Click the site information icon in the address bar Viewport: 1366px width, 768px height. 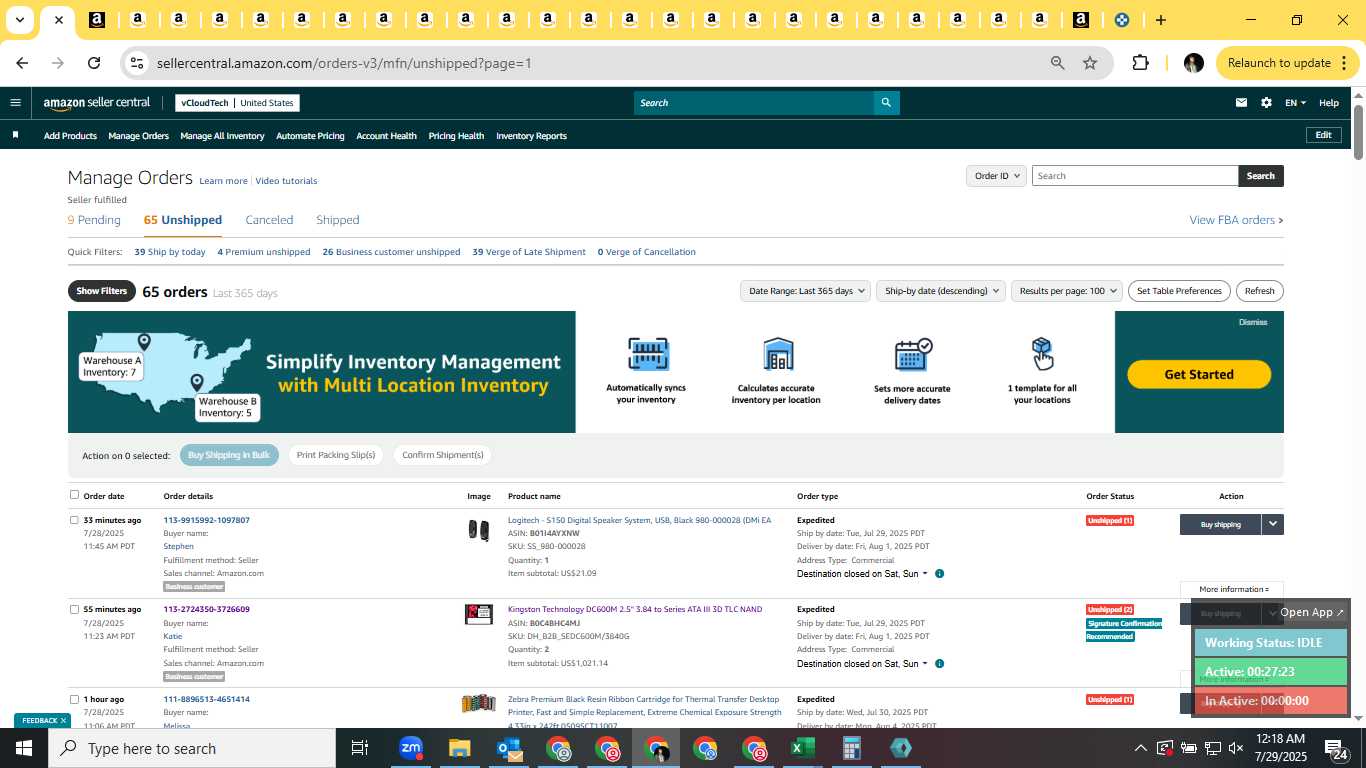136,63
